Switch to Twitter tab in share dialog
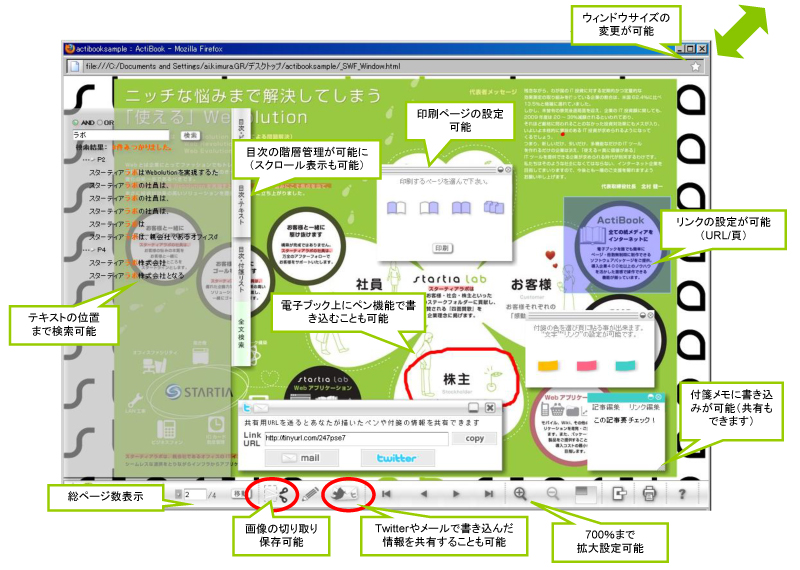 pos(247,408)
